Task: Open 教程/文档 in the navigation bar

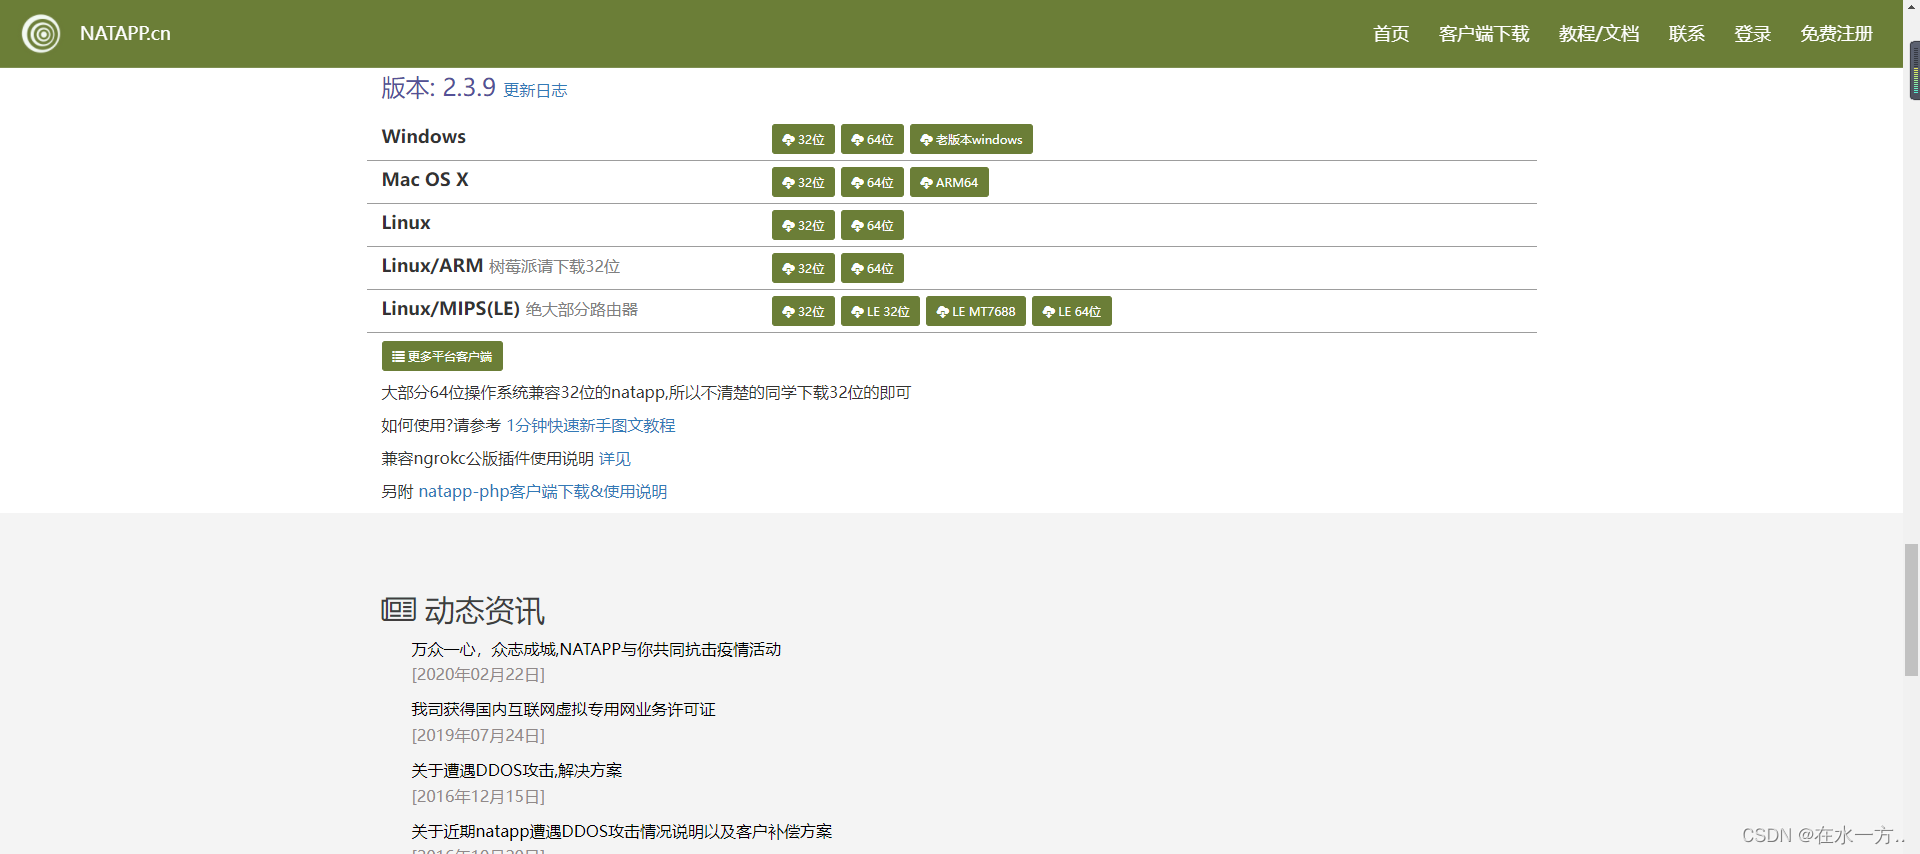Action: click(1599, 34)
